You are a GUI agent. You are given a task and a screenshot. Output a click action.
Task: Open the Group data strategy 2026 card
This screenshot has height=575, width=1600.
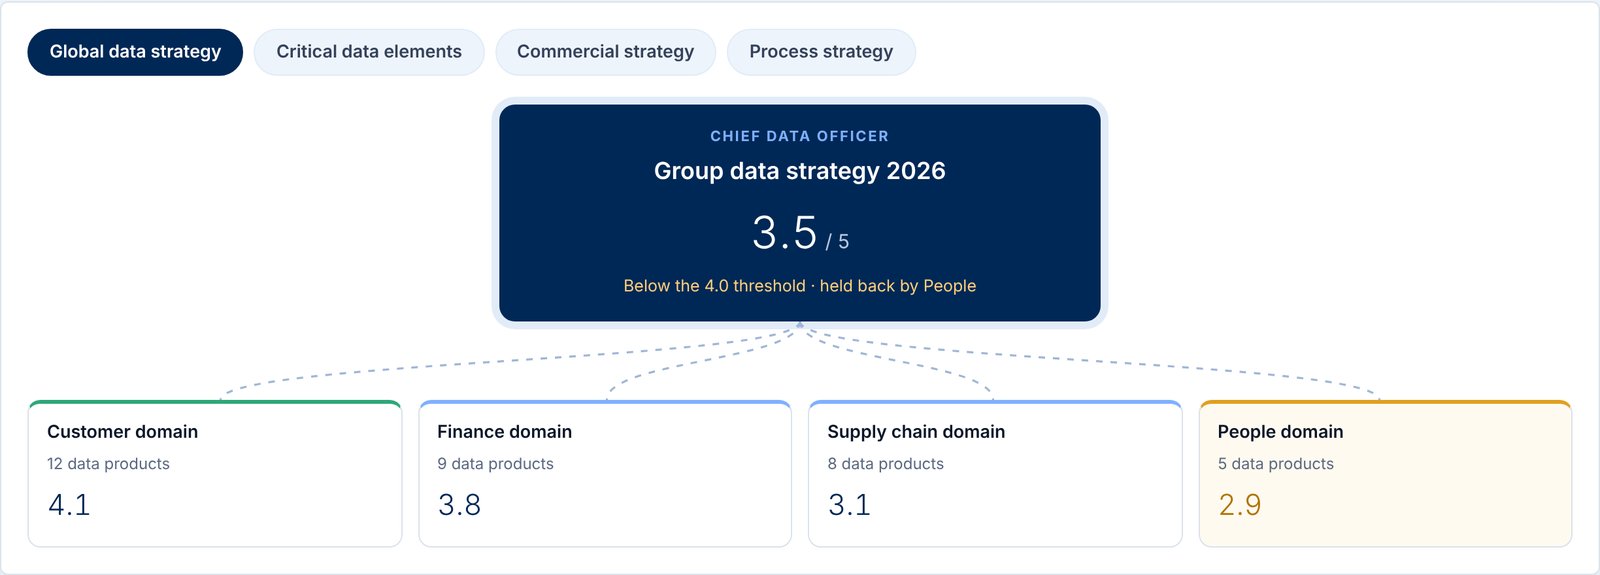click(x=800, y=213)
